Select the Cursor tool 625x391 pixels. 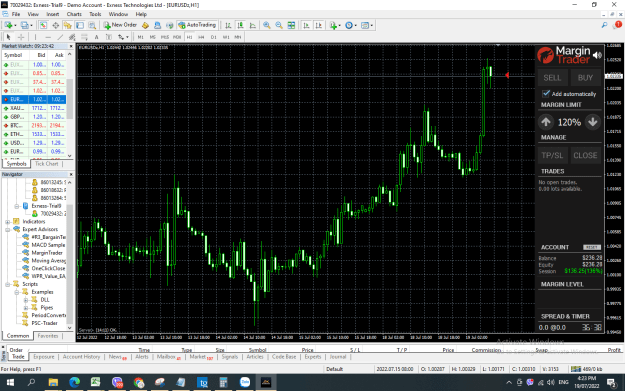point(8,37)
